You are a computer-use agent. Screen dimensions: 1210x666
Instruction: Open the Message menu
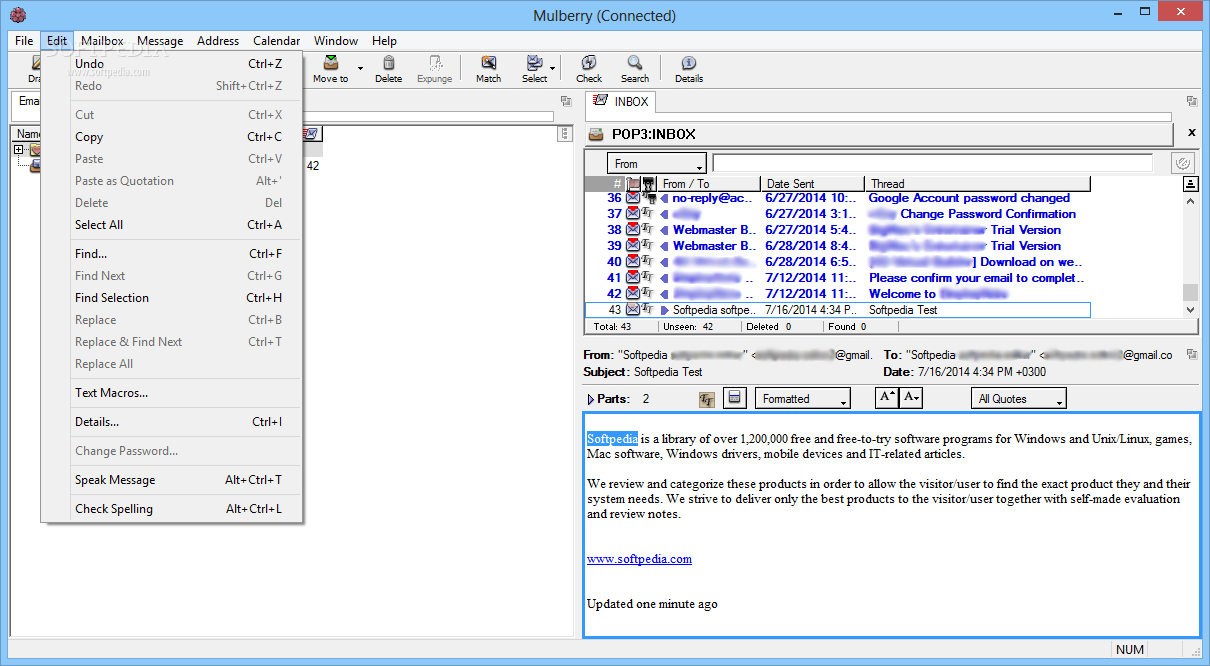(x=160, y=41)
